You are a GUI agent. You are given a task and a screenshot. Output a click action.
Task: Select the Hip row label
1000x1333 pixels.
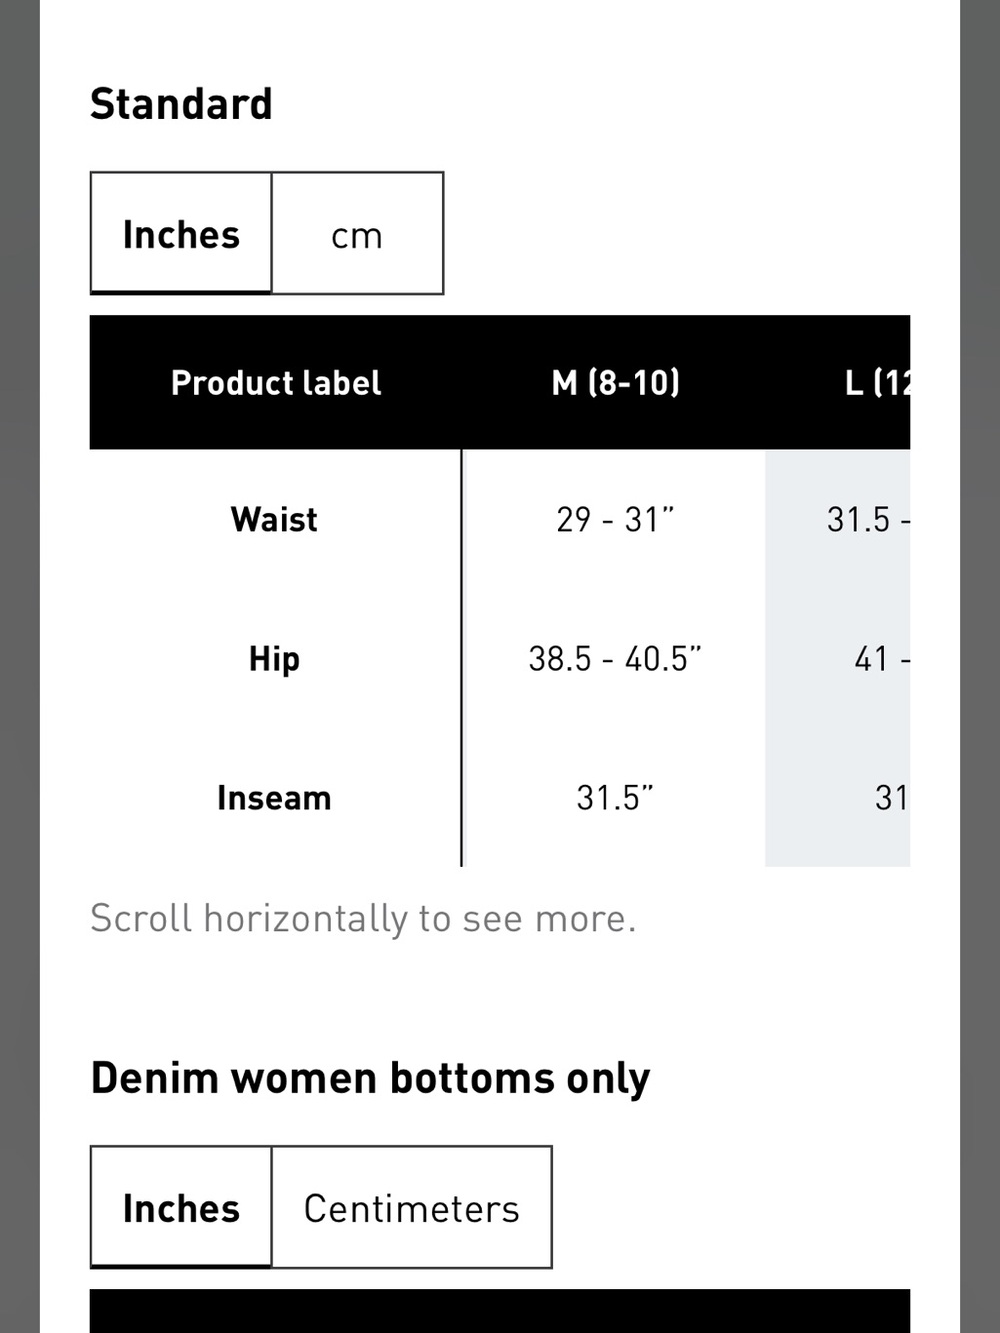coord(274,659)
